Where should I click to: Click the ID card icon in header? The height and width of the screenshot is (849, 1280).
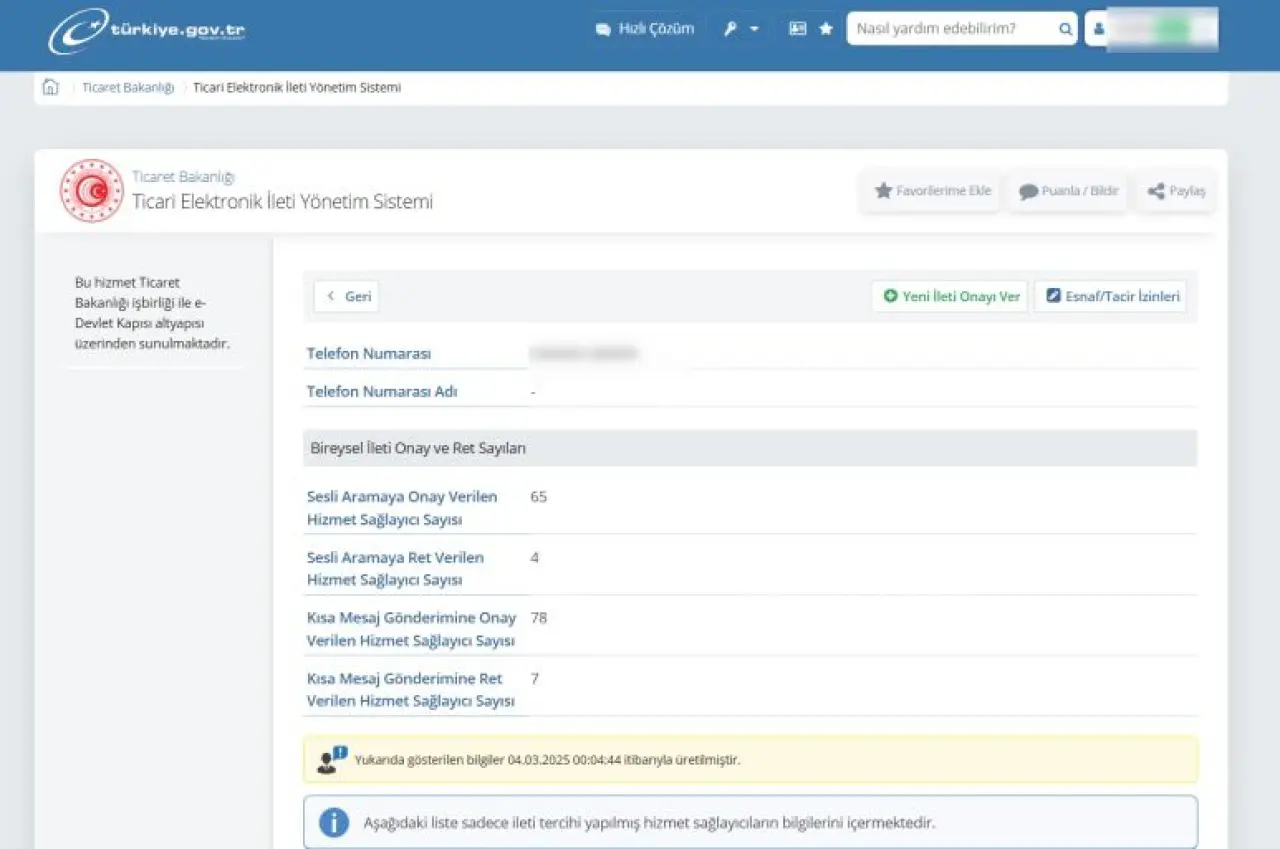(x=797, y=29)
